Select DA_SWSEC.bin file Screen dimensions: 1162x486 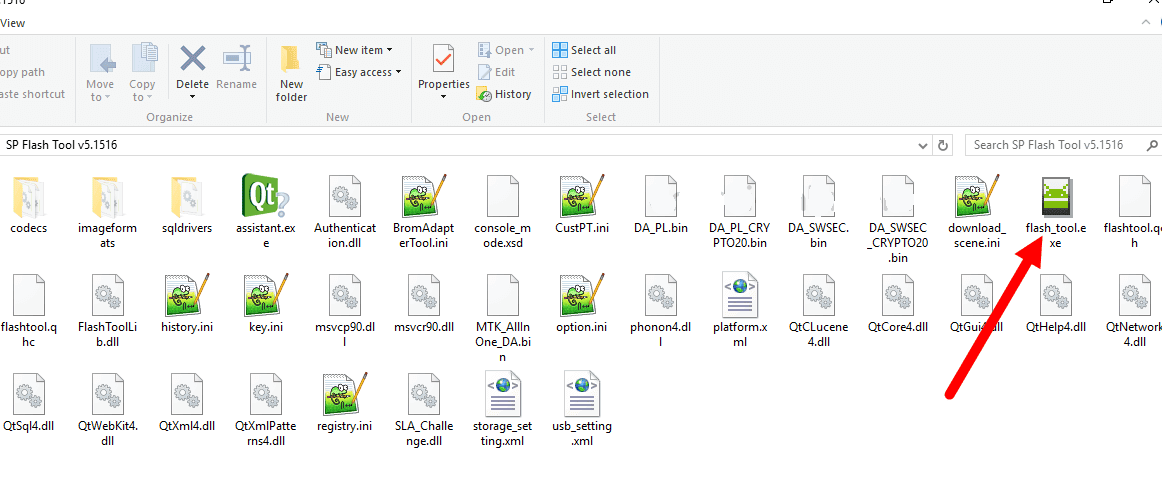click(x=818, y=213)
